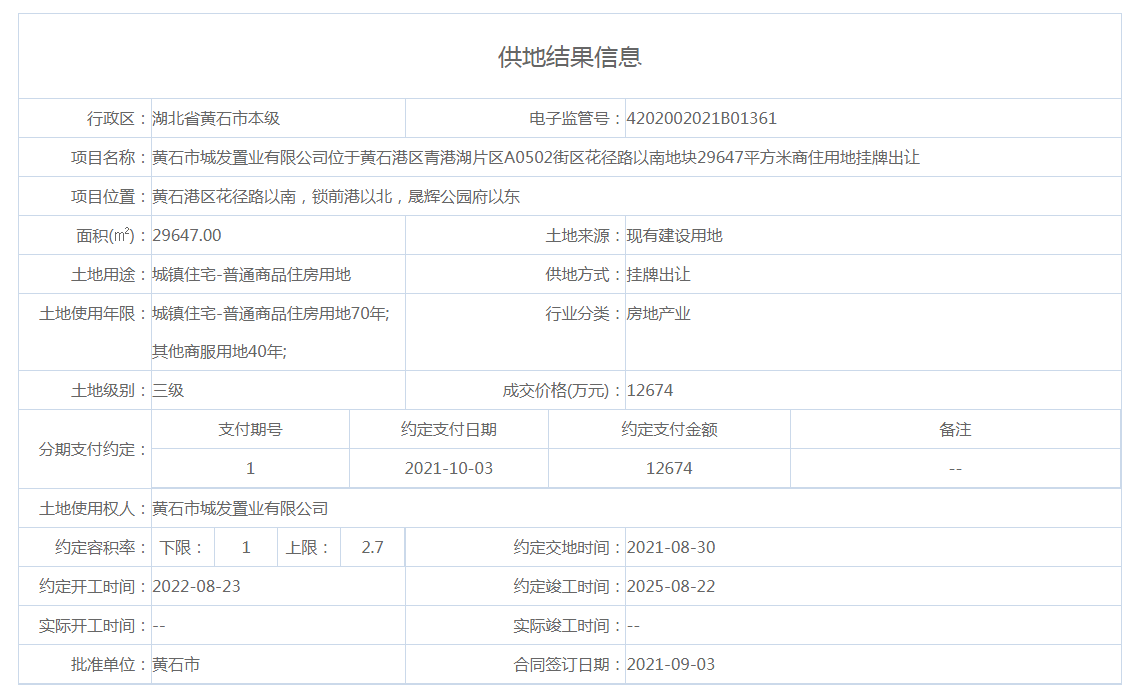Select the lower limit value 1 for plot ratio
Viewport: 1128px width, 698px height.
[246, 548]
